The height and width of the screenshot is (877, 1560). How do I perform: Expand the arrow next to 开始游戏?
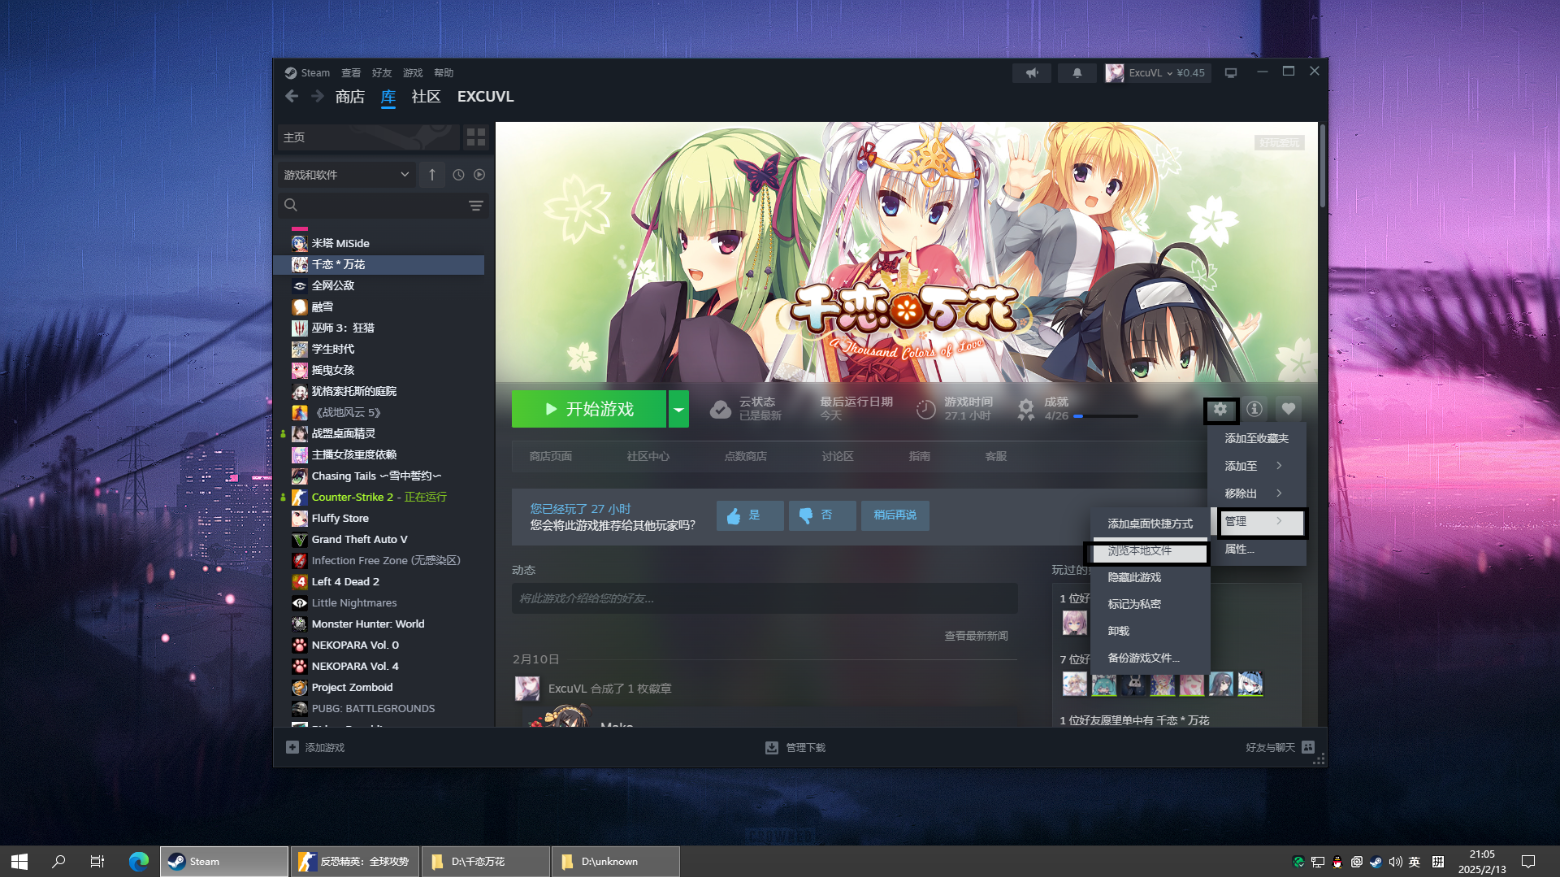tap(678, 409)
